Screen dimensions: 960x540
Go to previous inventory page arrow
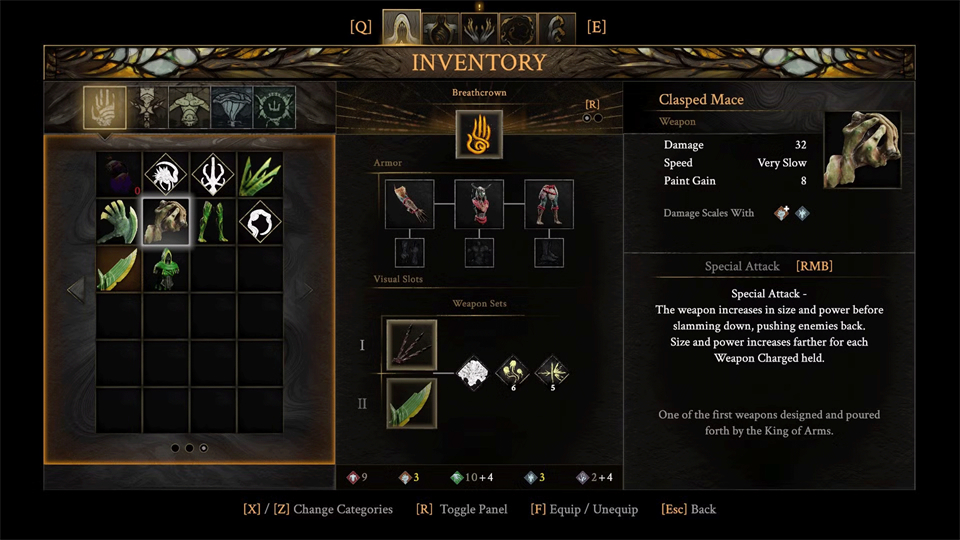(76, 289)
